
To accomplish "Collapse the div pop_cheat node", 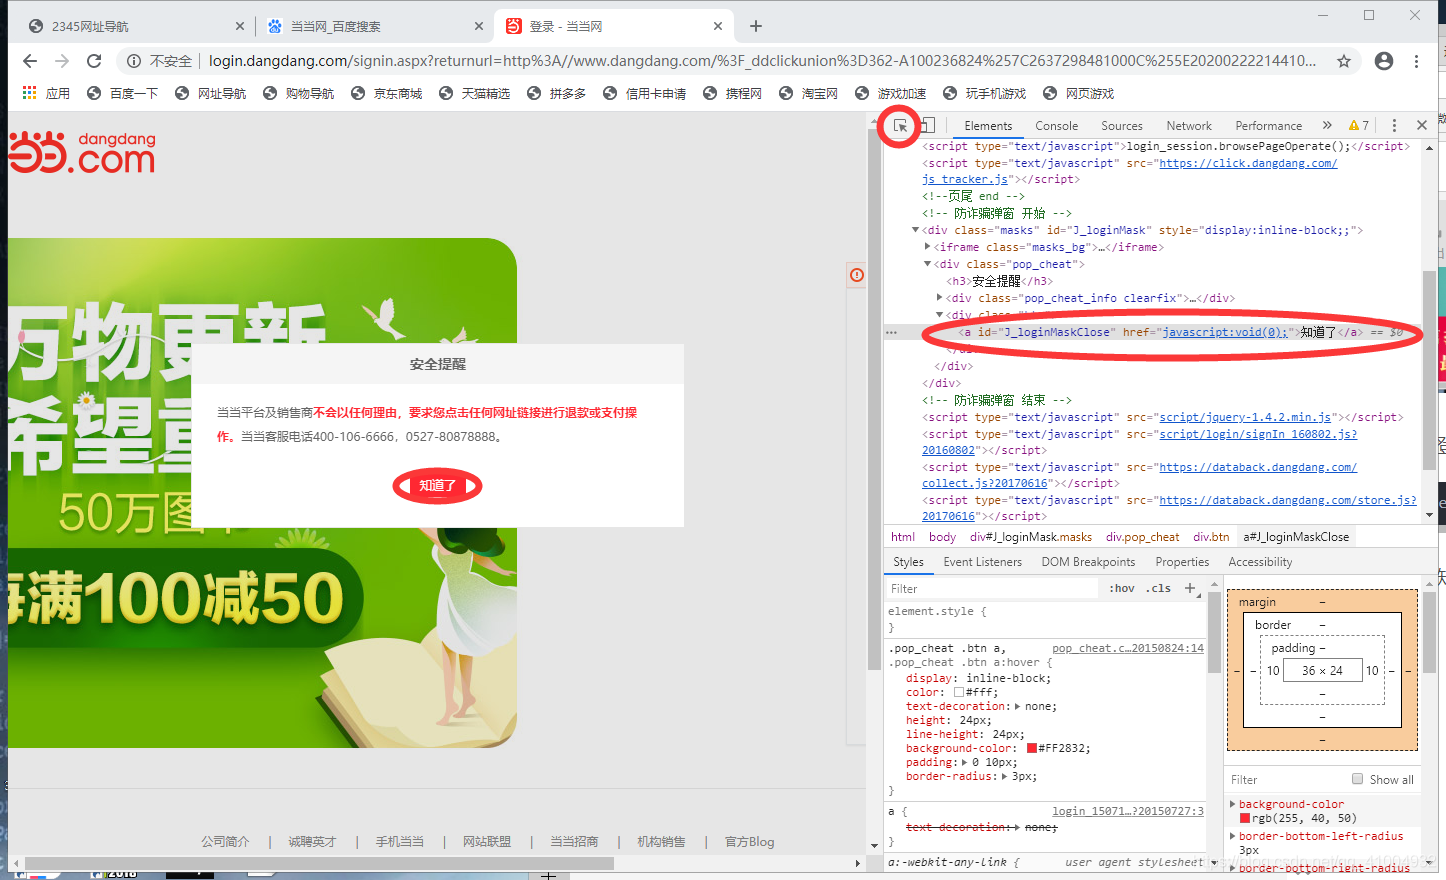I will coord(927,264).
